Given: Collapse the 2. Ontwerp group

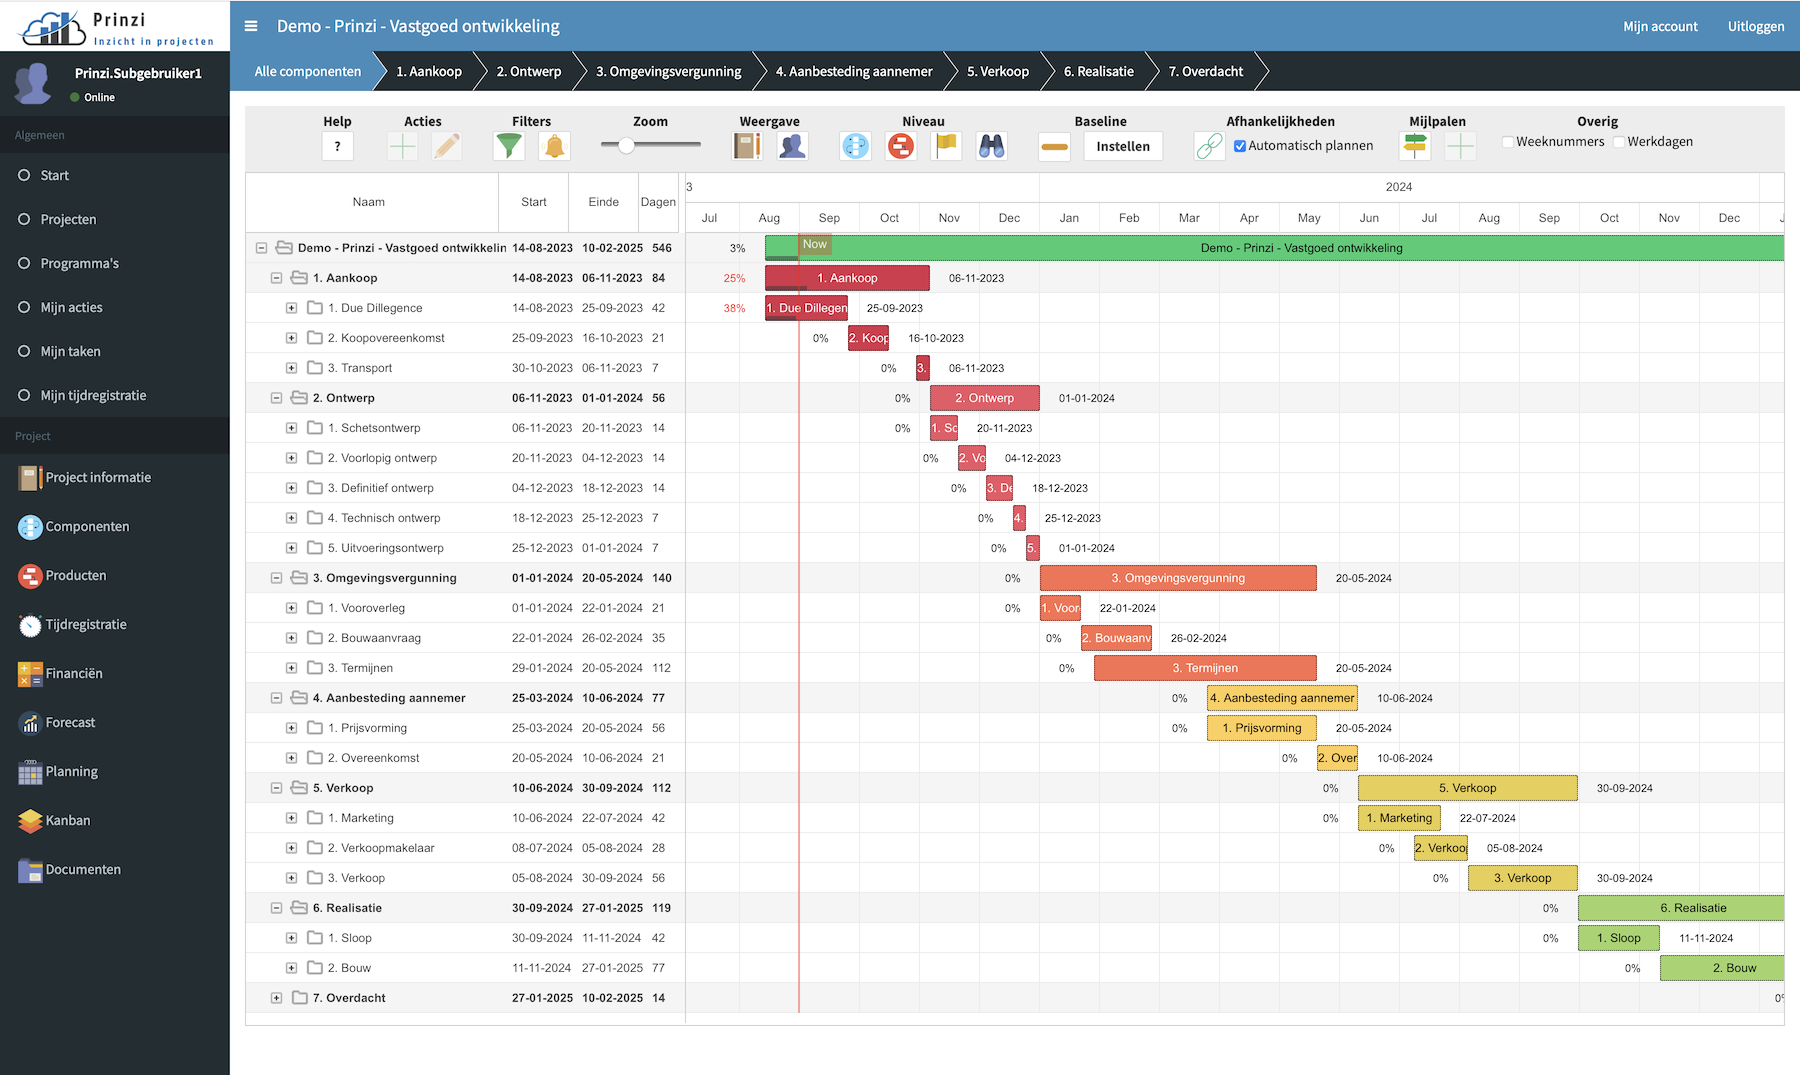Looking at the screenshot, I should point(276,398).
